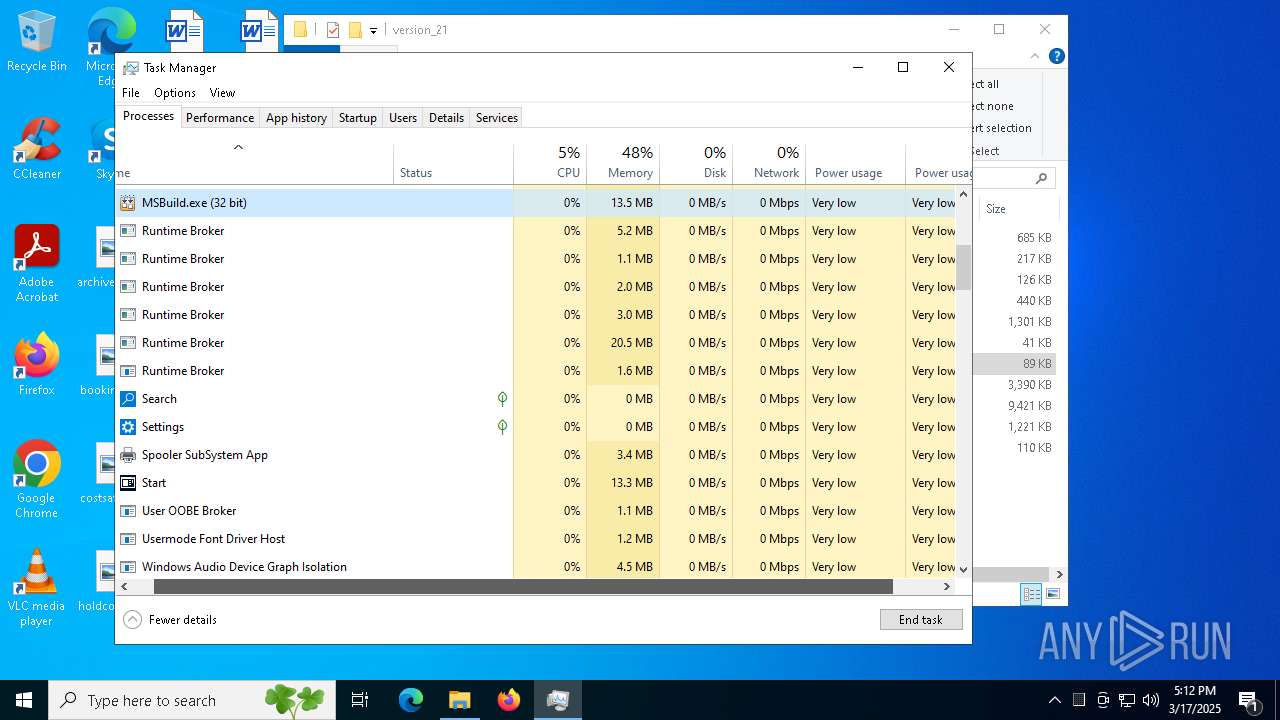Click the End task button
Image resolution: width=1280 pixels, height=720 pixels.
pyautogui.click(x=921, y=620)
